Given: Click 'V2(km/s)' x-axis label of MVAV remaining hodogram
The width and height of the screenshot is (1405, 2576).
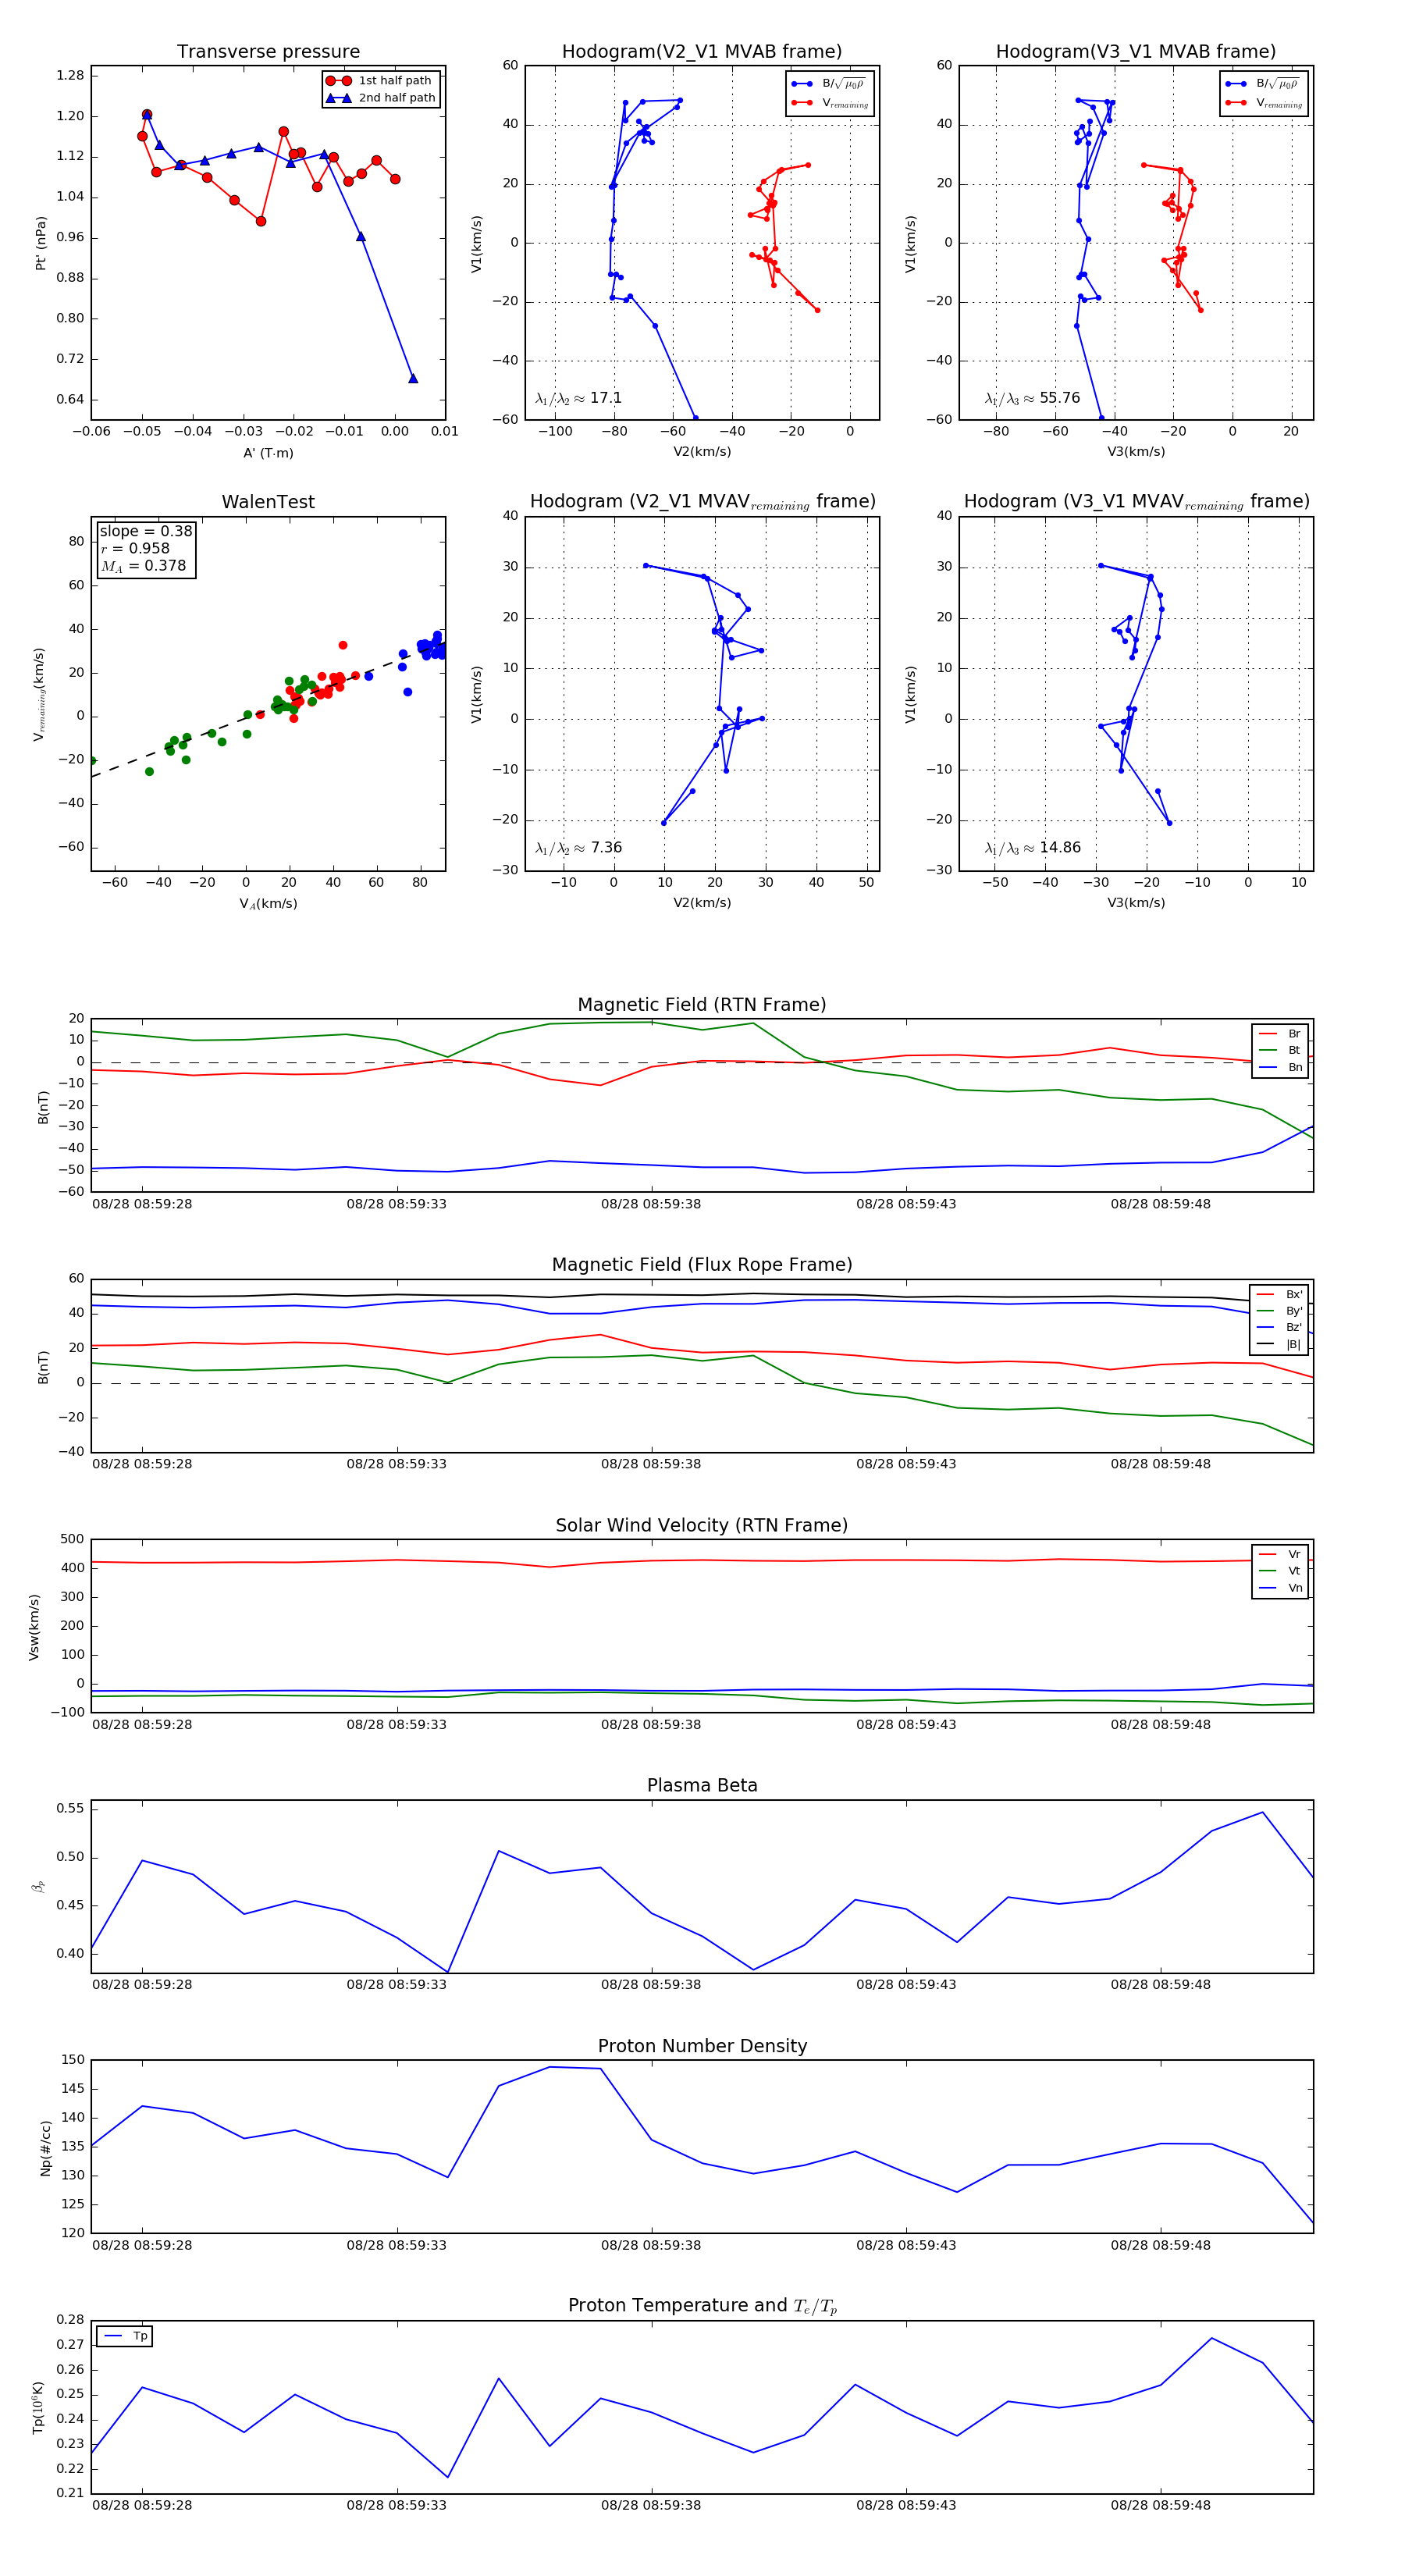Looking at the screenshot, I should coord(702,903).
